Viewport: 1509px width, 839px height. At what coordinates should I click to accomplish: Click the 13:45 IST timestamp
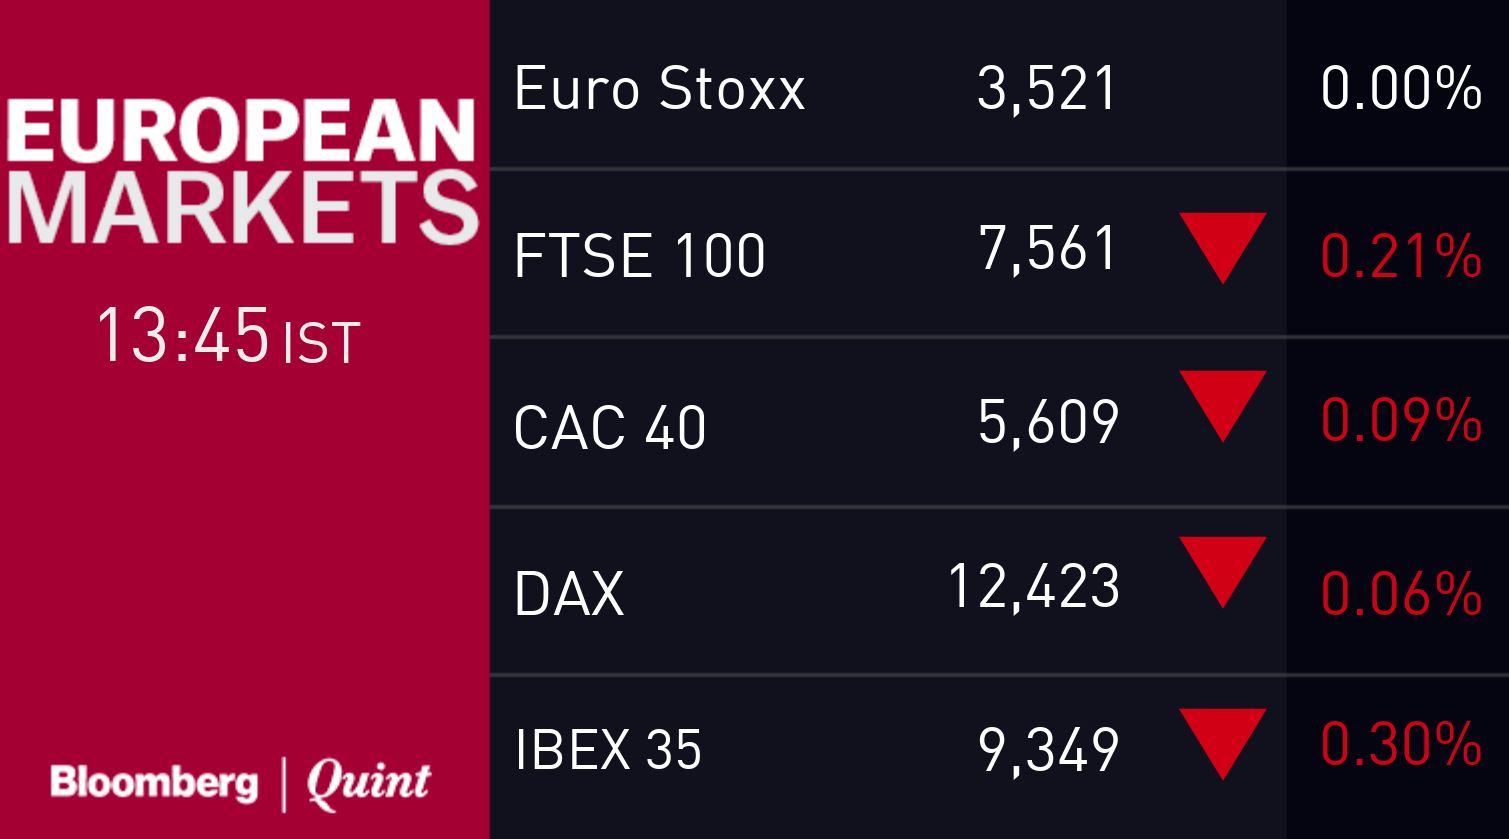coord(228,337)
